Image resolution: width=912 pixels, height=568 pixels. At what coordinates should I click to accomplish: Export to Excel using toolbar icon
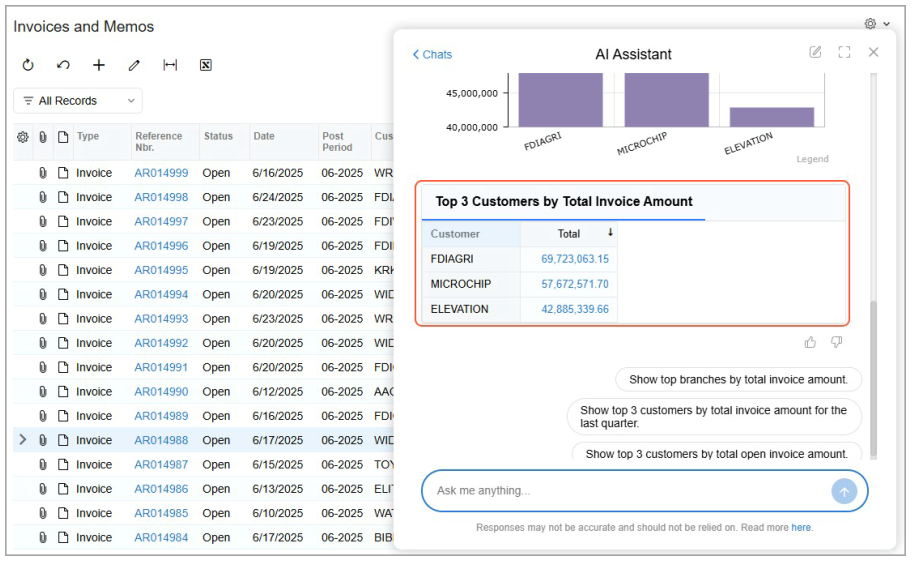point(206,65)
